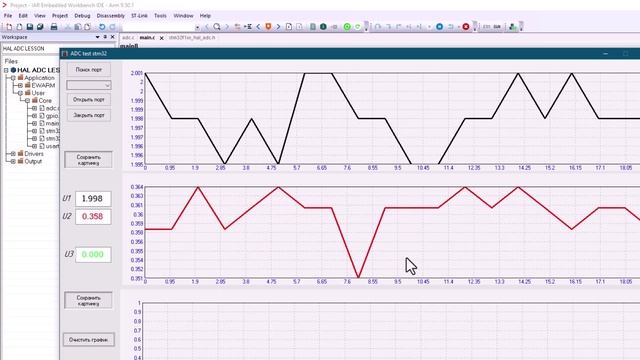640x360 pixels.
Task: Stop debugging with the red X icon
Action: tap(466, 27)
